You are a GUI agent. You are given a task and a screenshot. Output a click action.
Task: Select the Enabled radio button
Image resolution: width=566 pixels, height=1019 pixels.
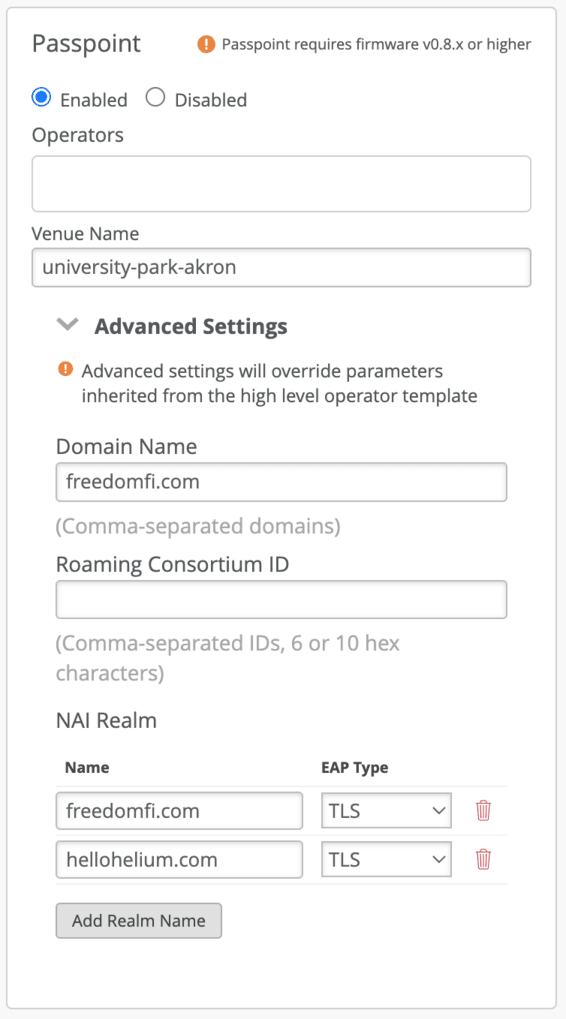[41, 99]
